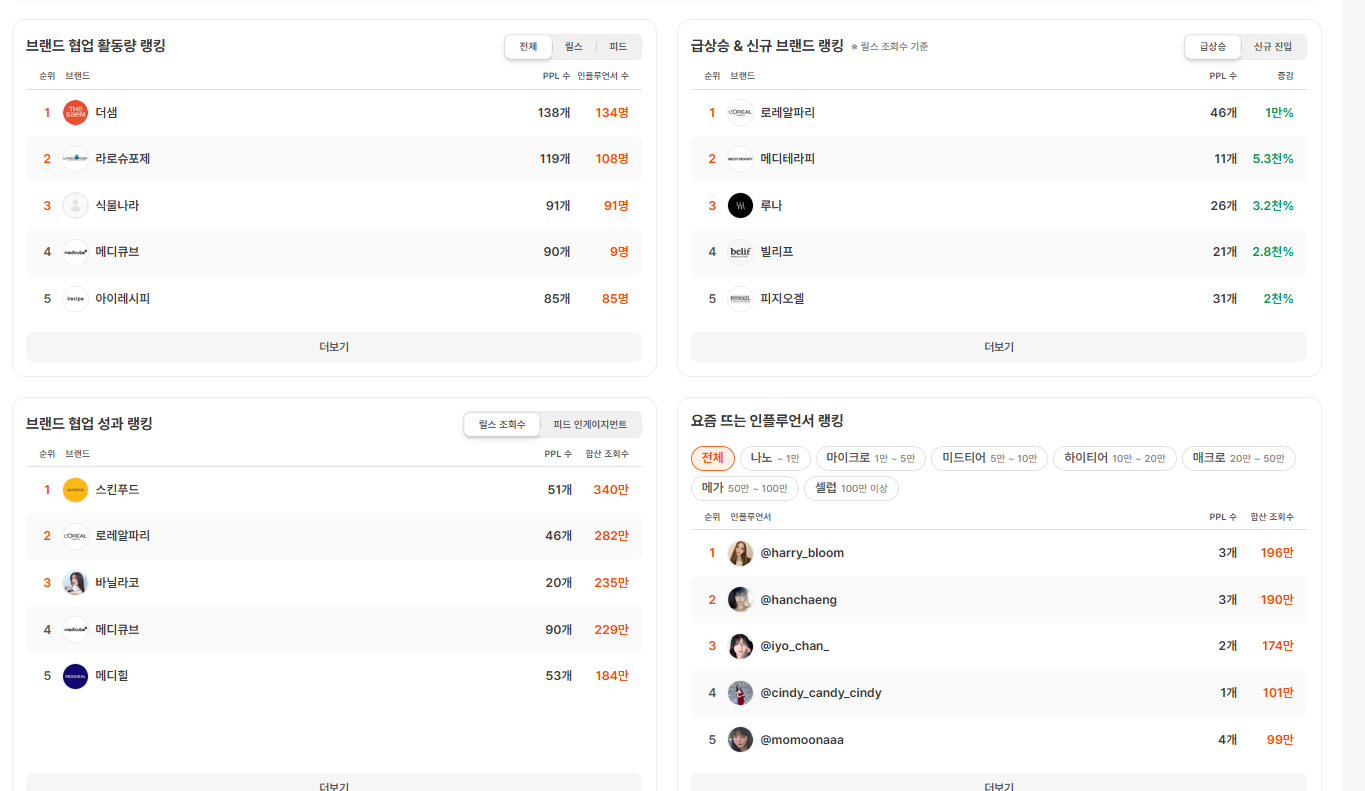Viewport: 1365px width, 791px height.
Task: Click 로레알파리 logo in 급상승 브랜드 랭킹
Action: coord(740,113)
